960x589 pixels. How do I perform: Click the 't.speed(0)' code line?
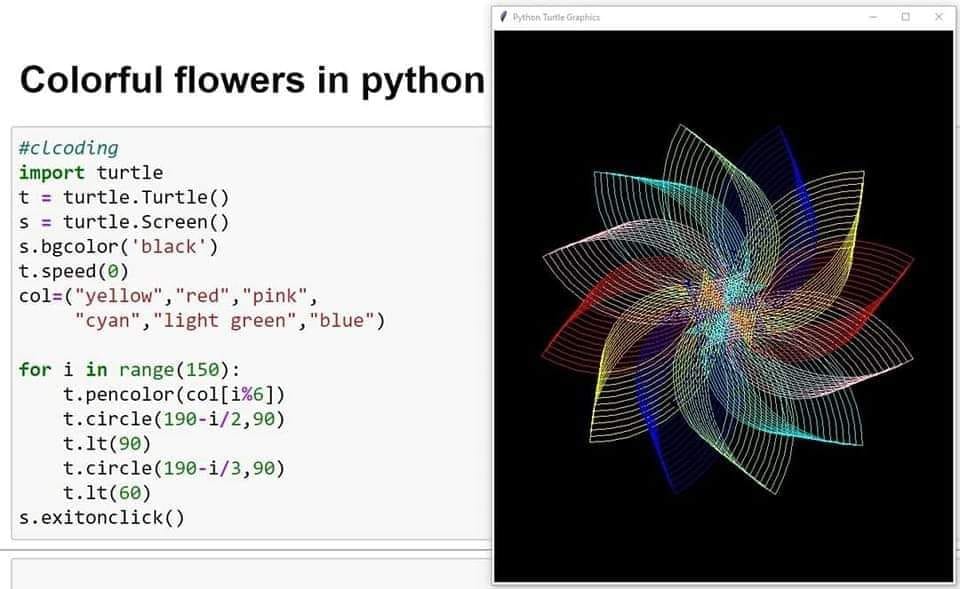[73, 271]
